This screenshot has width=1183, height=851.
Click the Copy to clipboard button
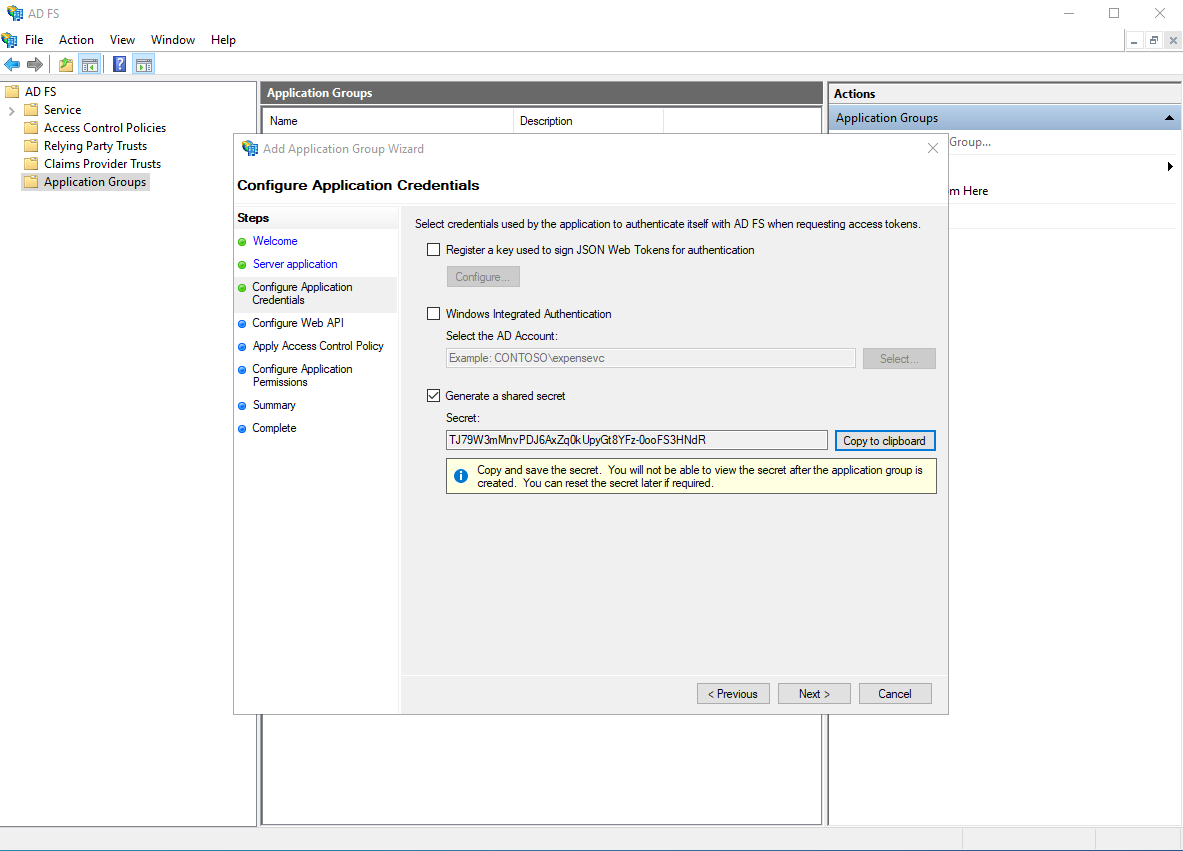[x=885, y=440]
